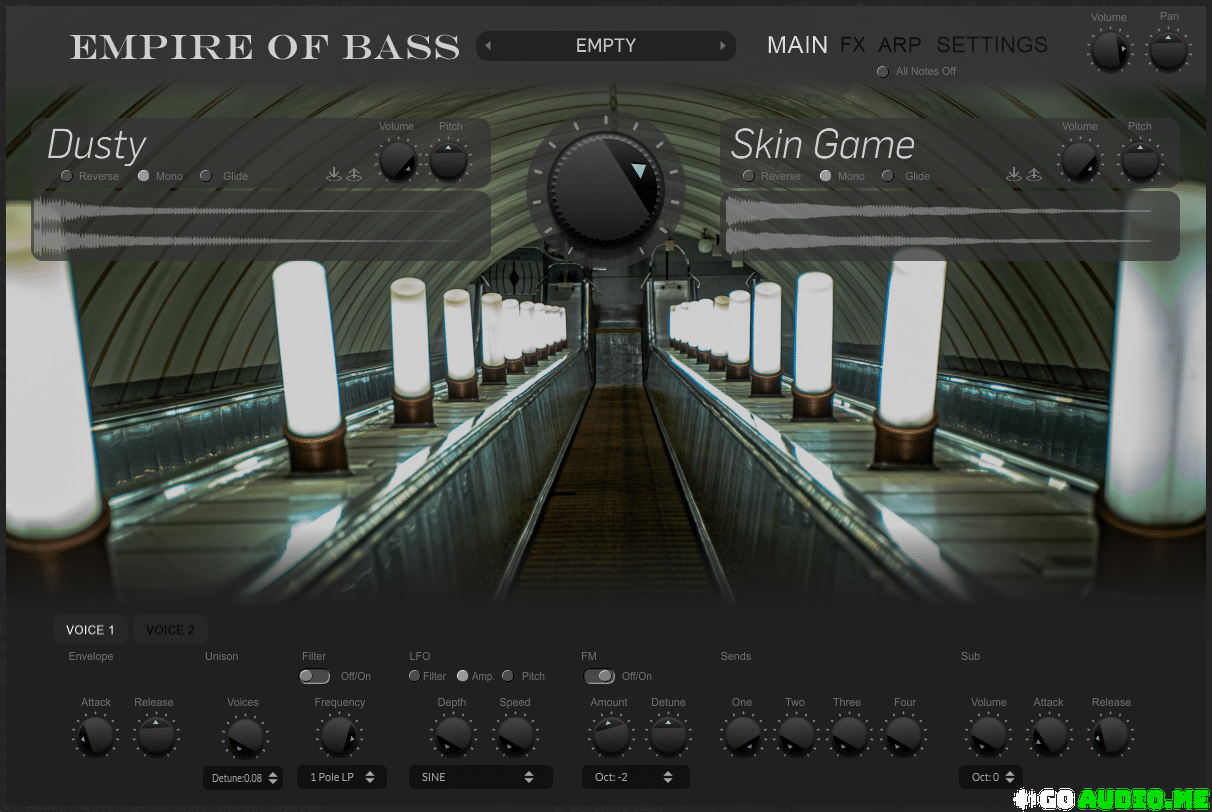Select LFO target Amp.
This screenshot has width=1212, height=812.
462,676
